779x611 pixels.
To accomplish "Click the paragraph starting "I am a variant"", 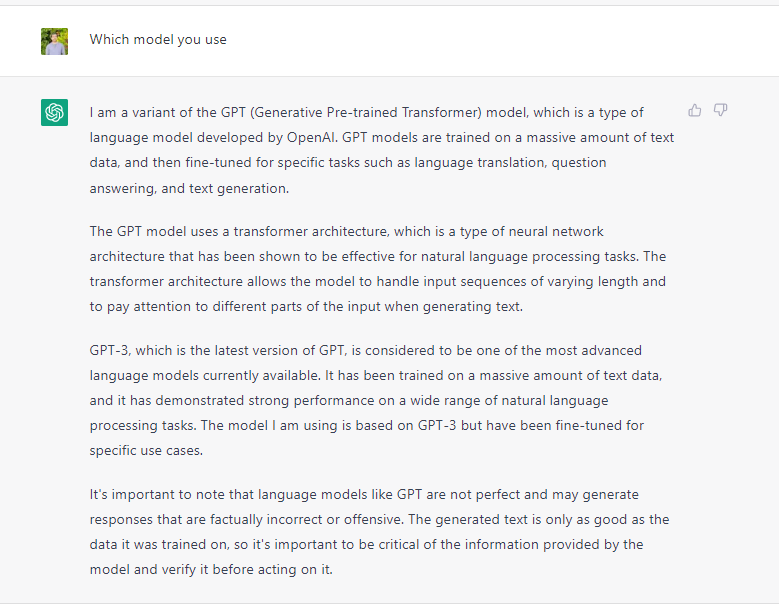I will point(380,149).
